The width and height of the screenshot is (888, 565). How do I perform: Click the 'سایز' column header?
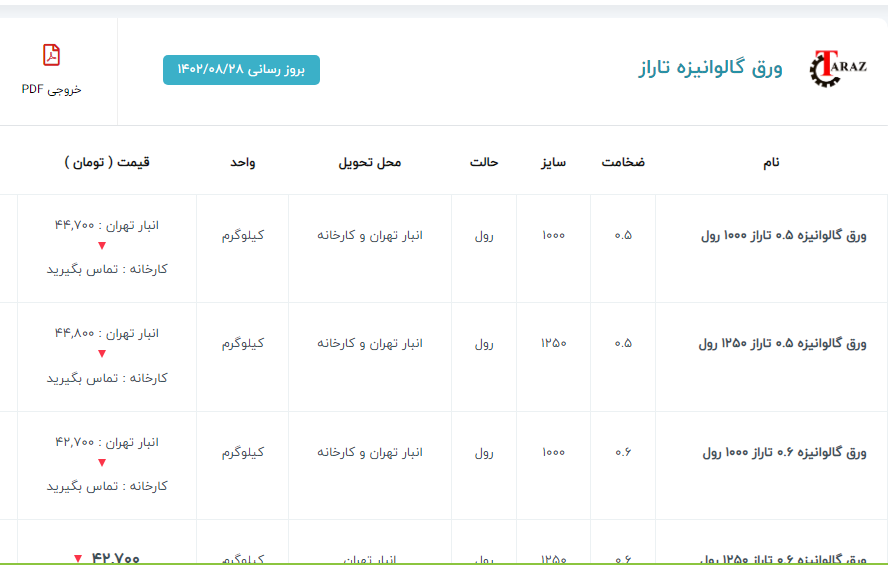point(553,162)
